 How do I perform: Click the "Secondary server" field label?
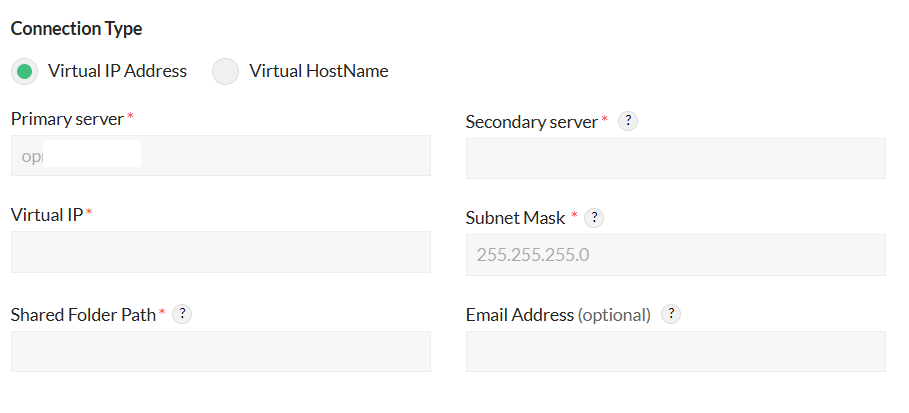tap(531, 121)
